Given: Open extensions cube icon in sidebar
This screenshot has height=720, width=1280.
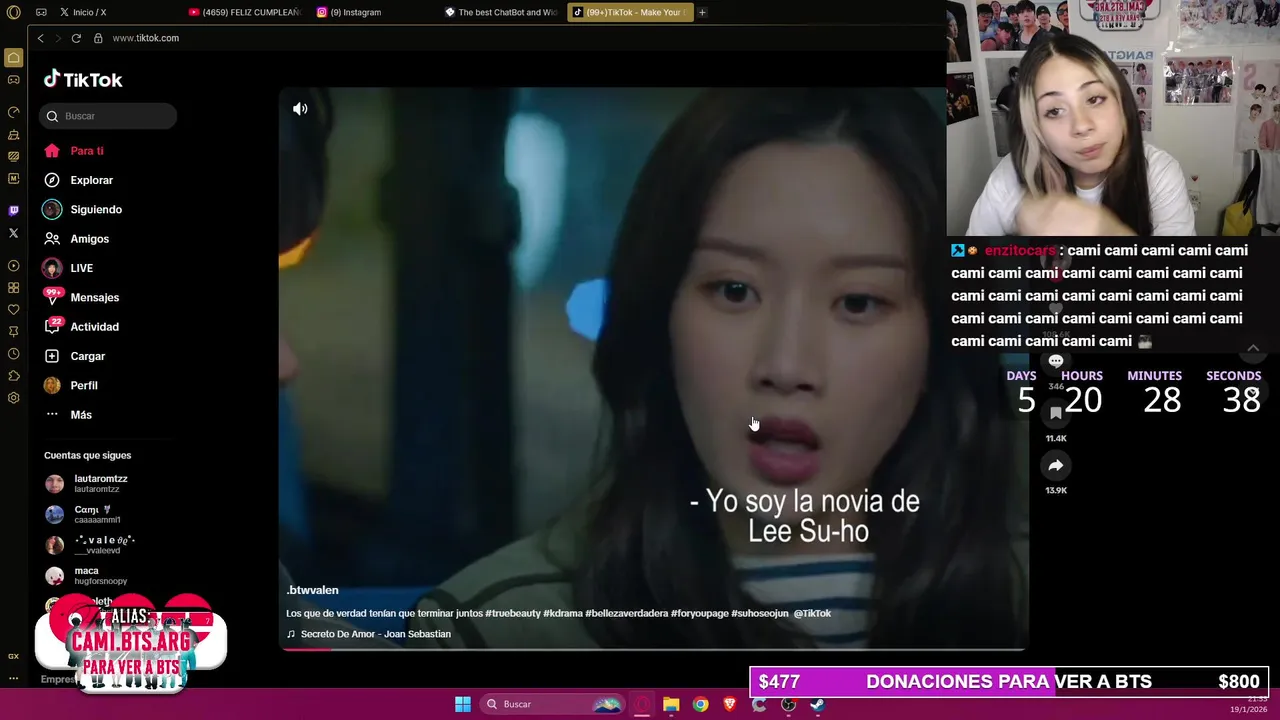Looking at the screenshot, I should click(13, 376).
